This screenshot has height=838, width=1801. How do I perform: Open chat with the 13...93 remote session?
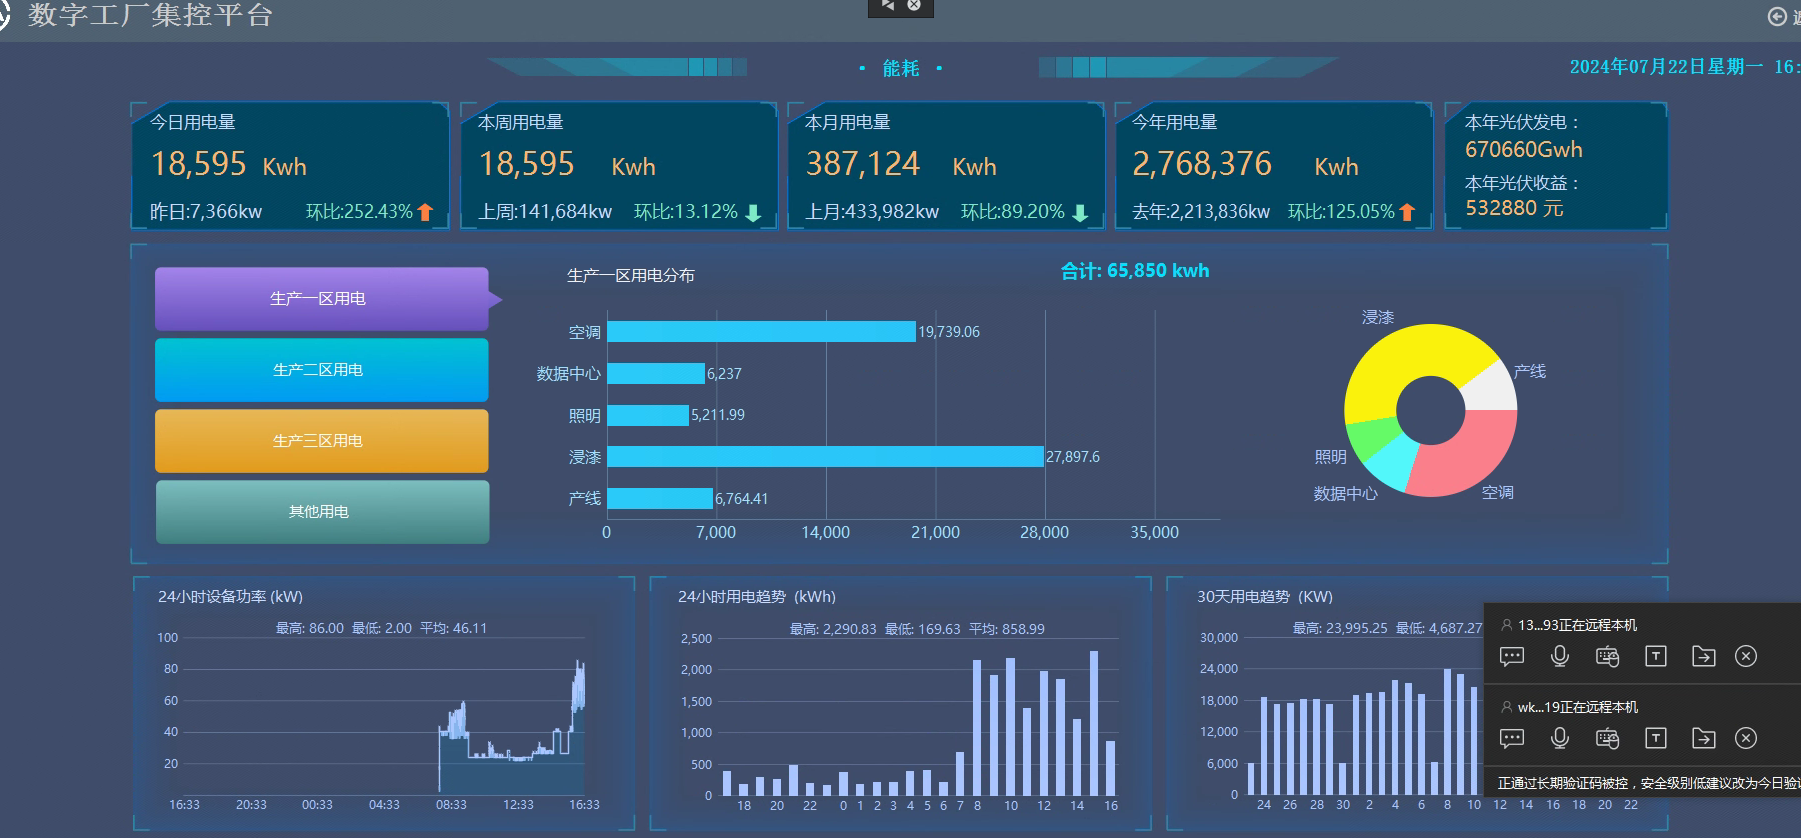click(x=1512, y=656)
